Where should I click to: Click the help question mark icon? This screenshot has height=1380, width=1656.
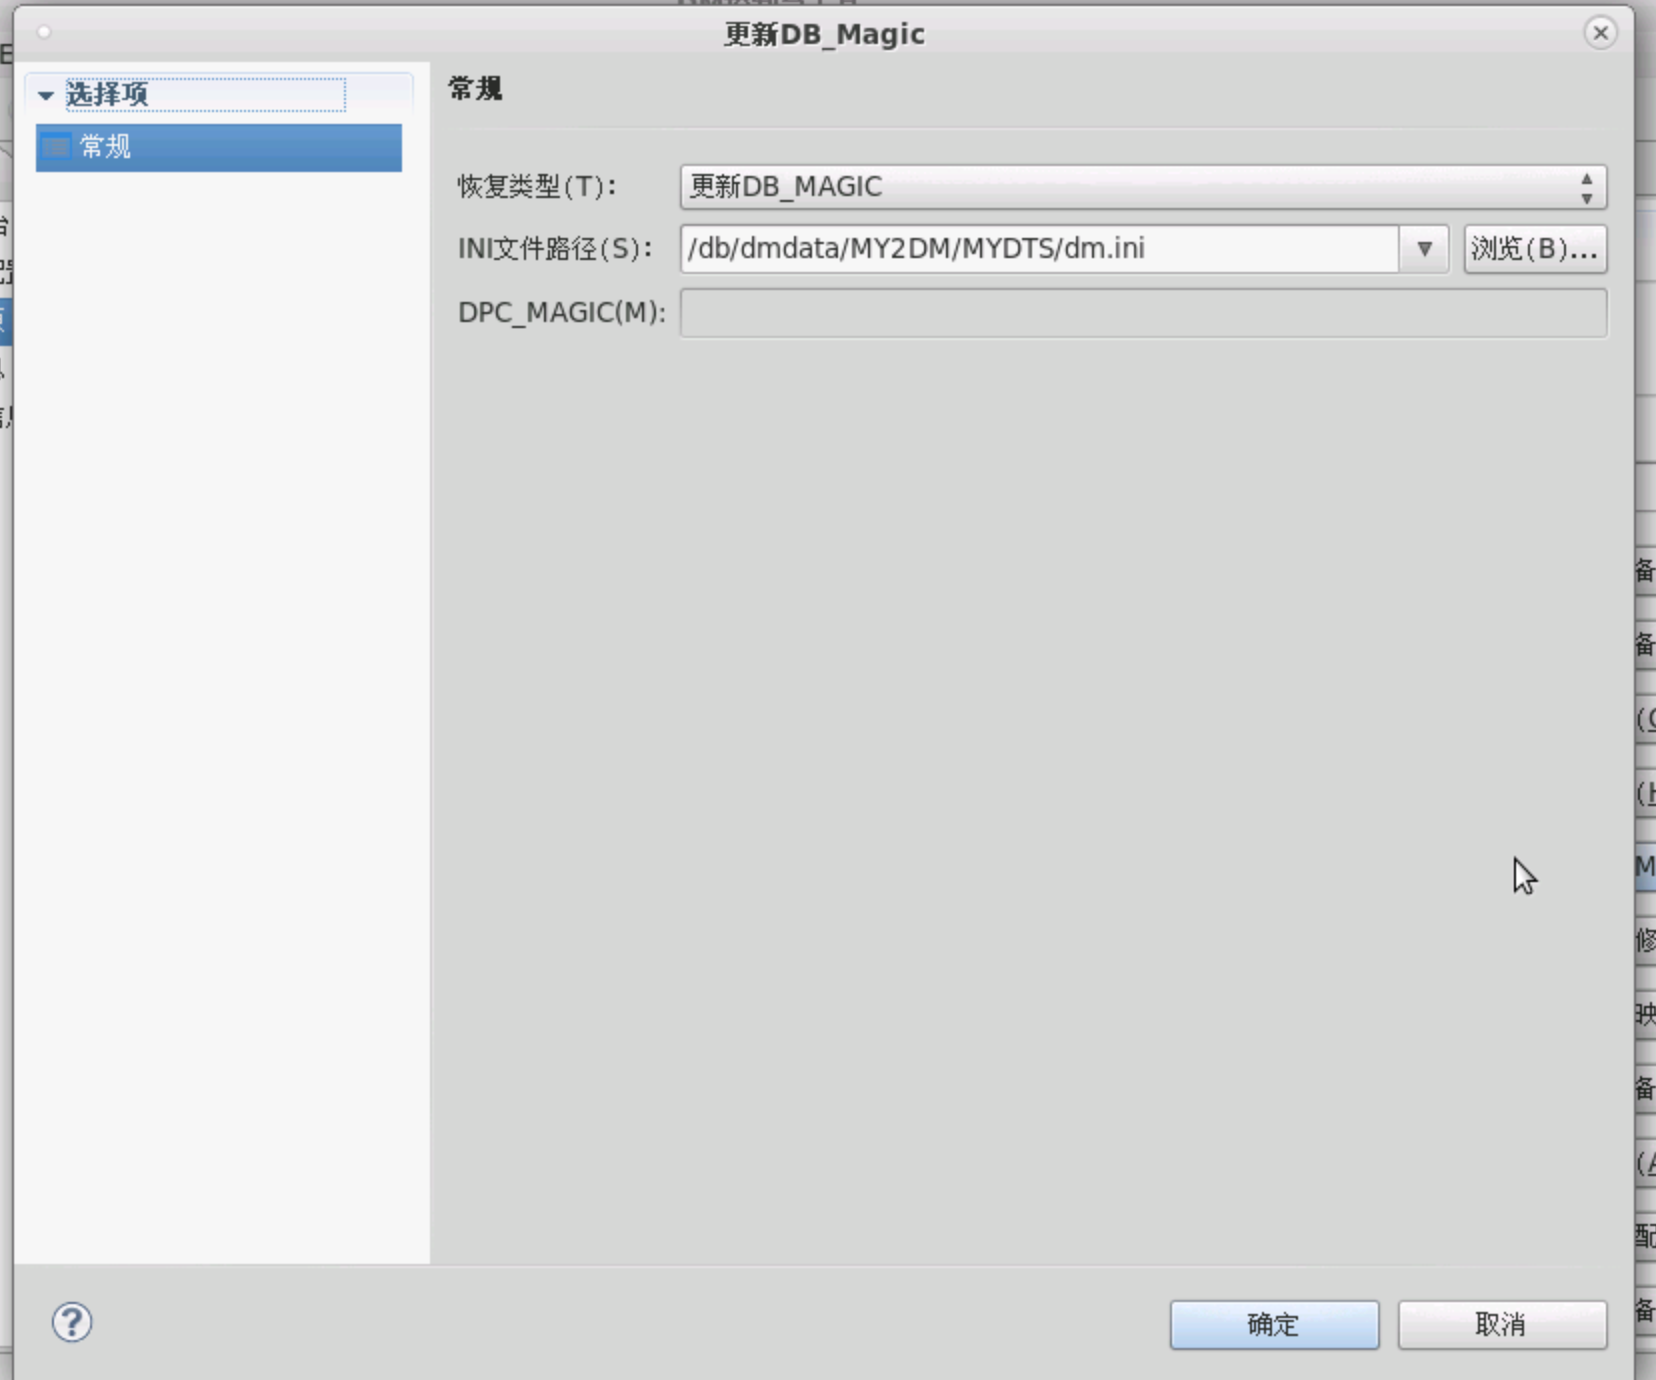click(x=72, y=1323)
